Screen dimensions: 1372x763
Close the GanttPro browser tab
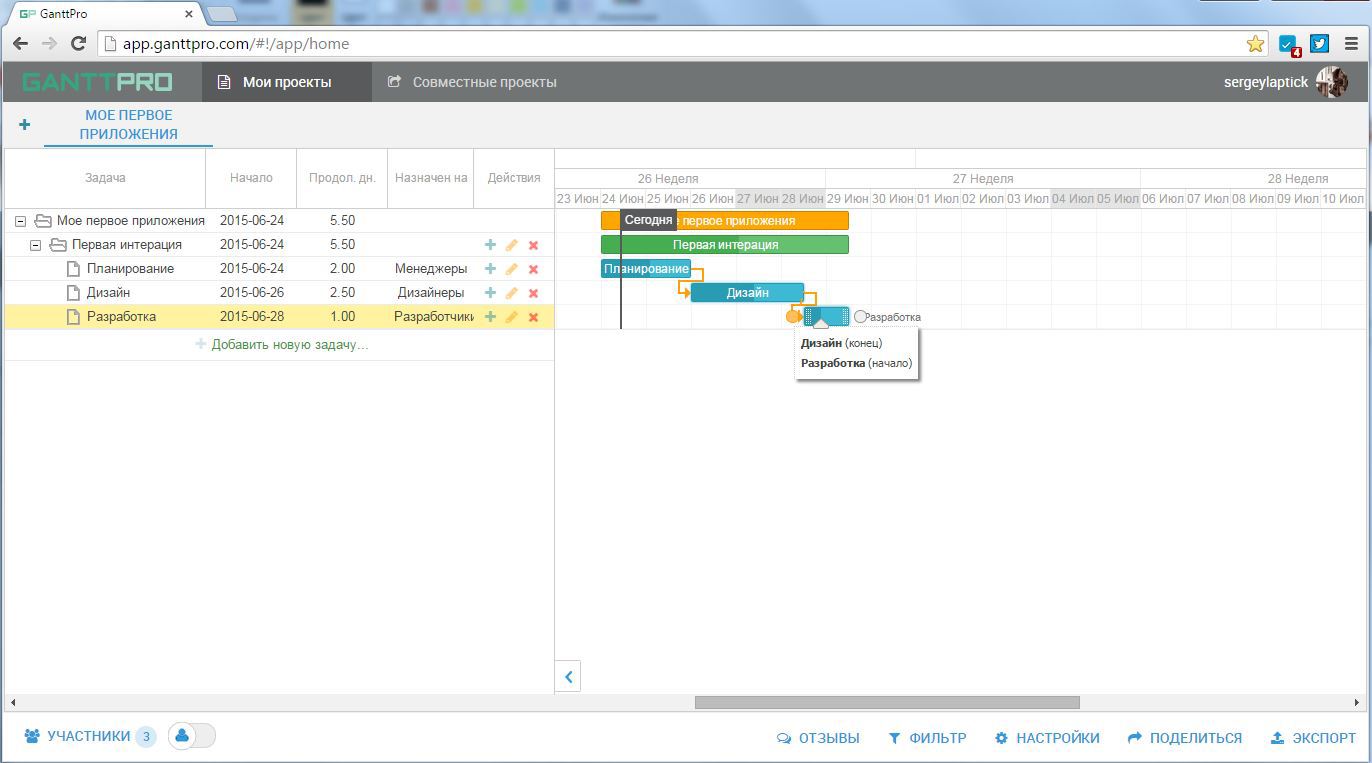(189, 14)
